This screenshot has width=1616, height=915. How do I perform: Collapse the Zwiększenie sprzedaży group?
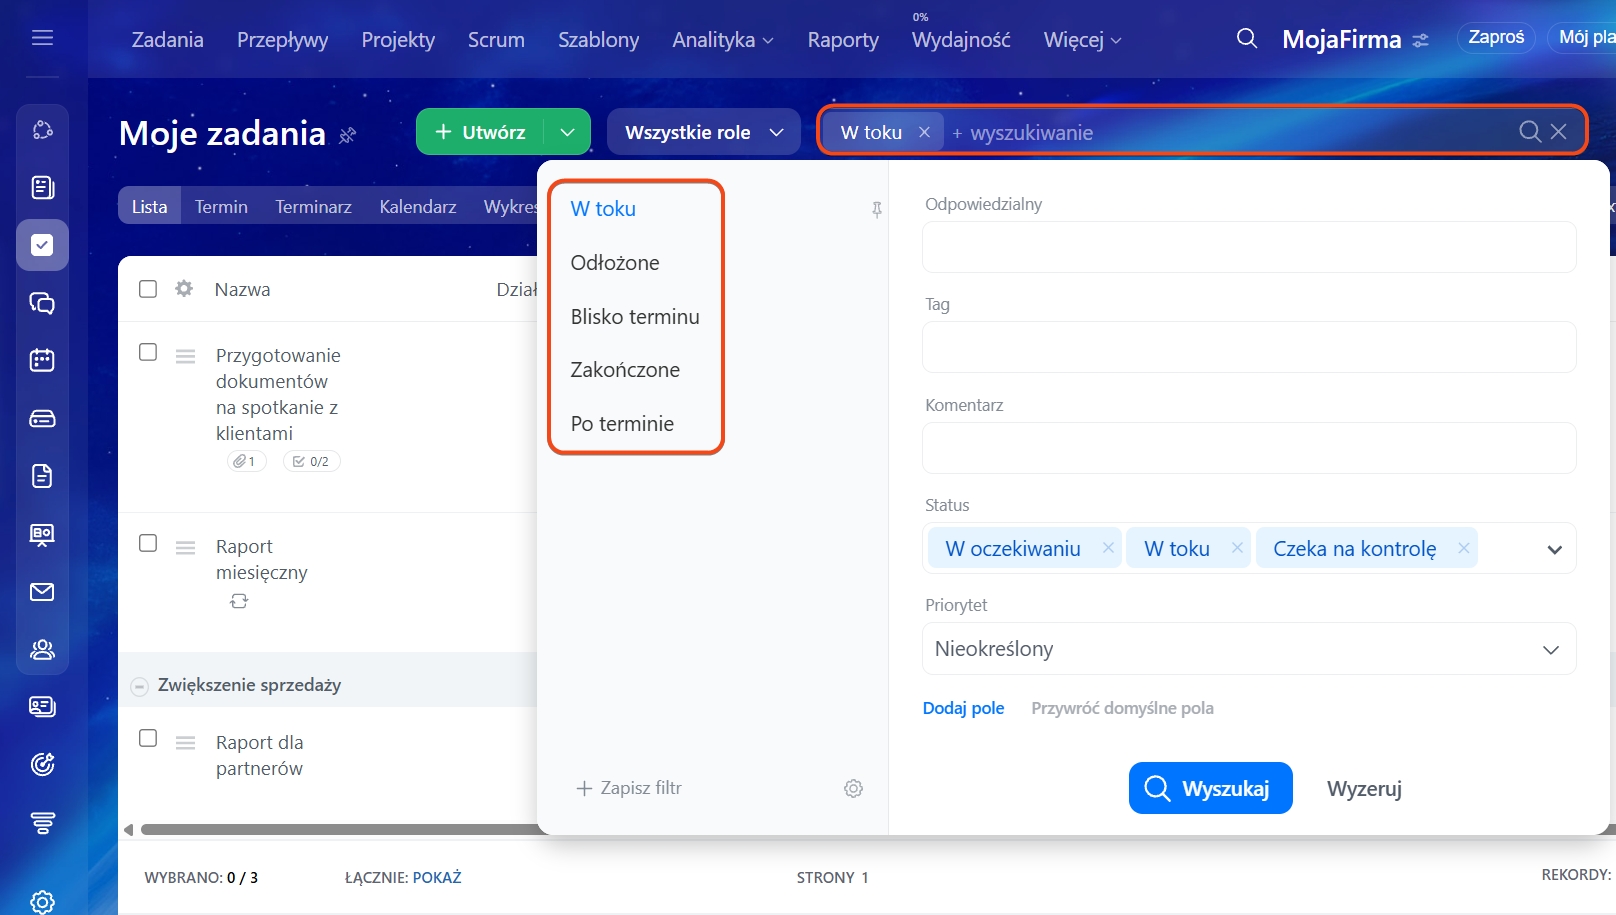(140, 686)
